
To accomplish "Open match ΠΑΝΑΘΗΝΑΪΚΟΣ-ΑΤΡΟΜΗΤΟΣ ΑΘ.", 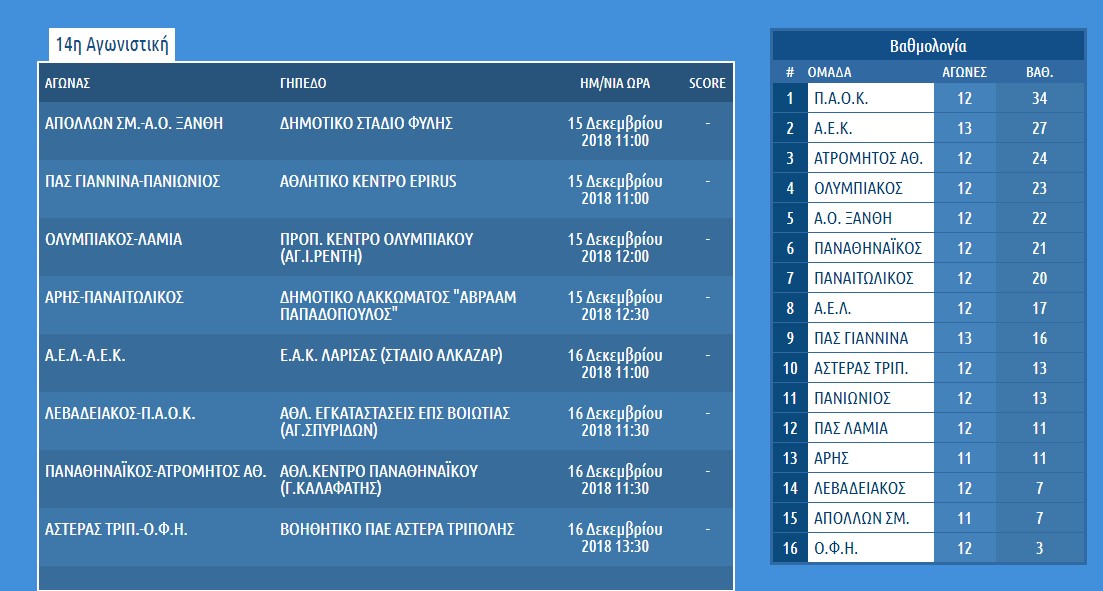I will pyautogui.click(x=155, y=471).
